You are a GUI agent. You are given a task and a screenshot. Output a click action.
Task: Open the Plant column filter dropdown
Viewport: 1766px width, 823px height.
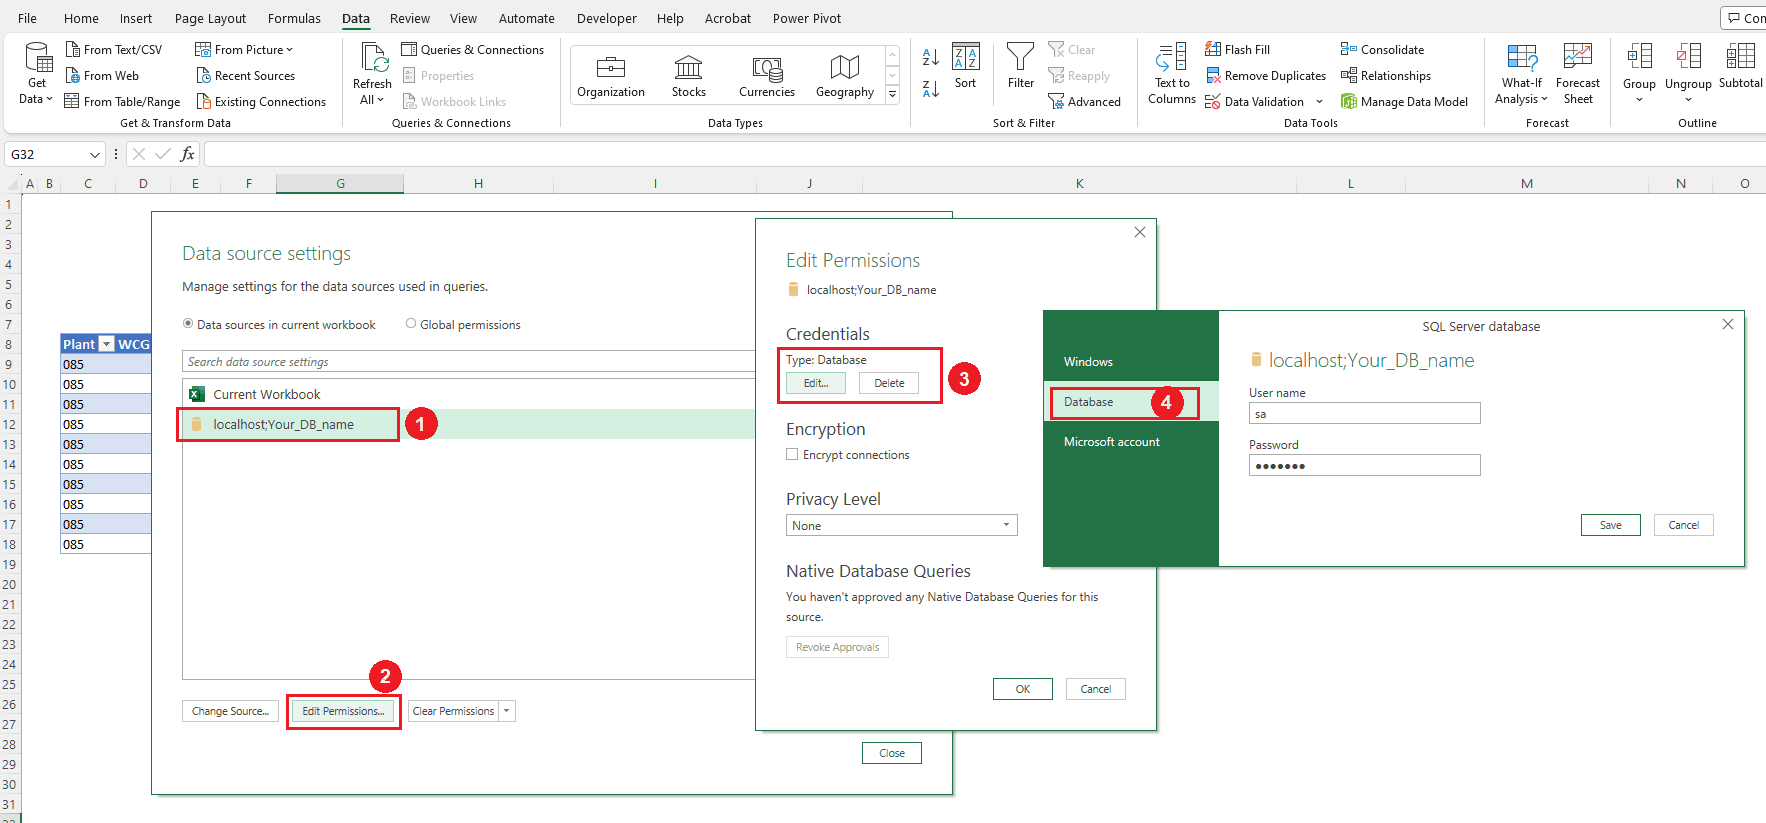click(x=106, y=344)
